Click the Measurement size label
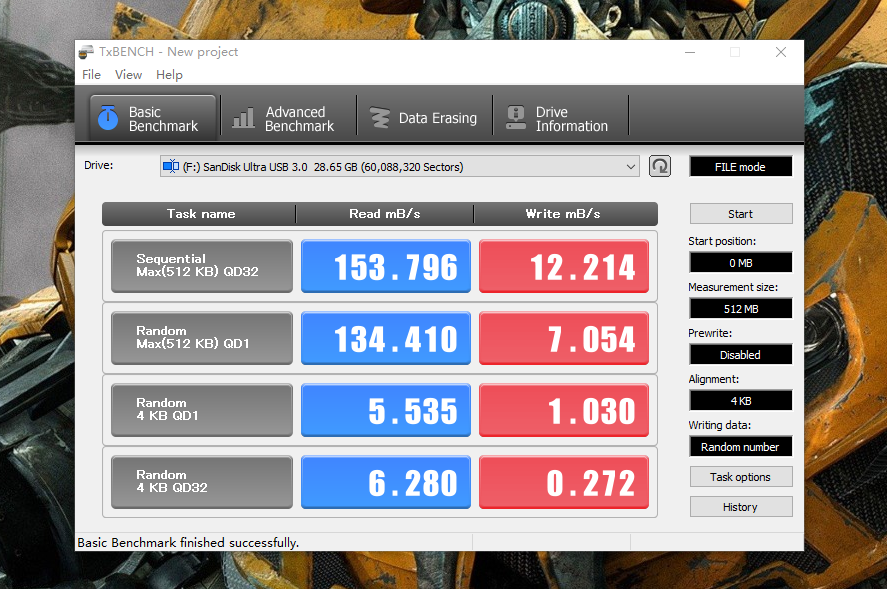Image resolution: width=887 pixels, height=589 pixels. 733,287
